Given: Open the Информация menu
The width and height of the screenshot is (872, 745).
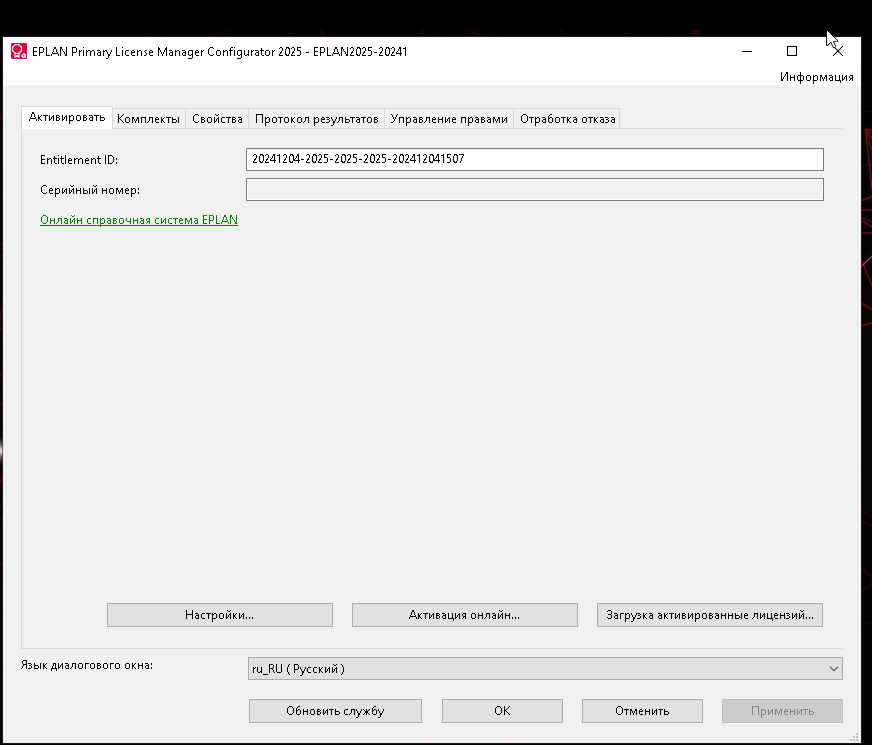Looking at the screenshot, I should tap(816, 77).
